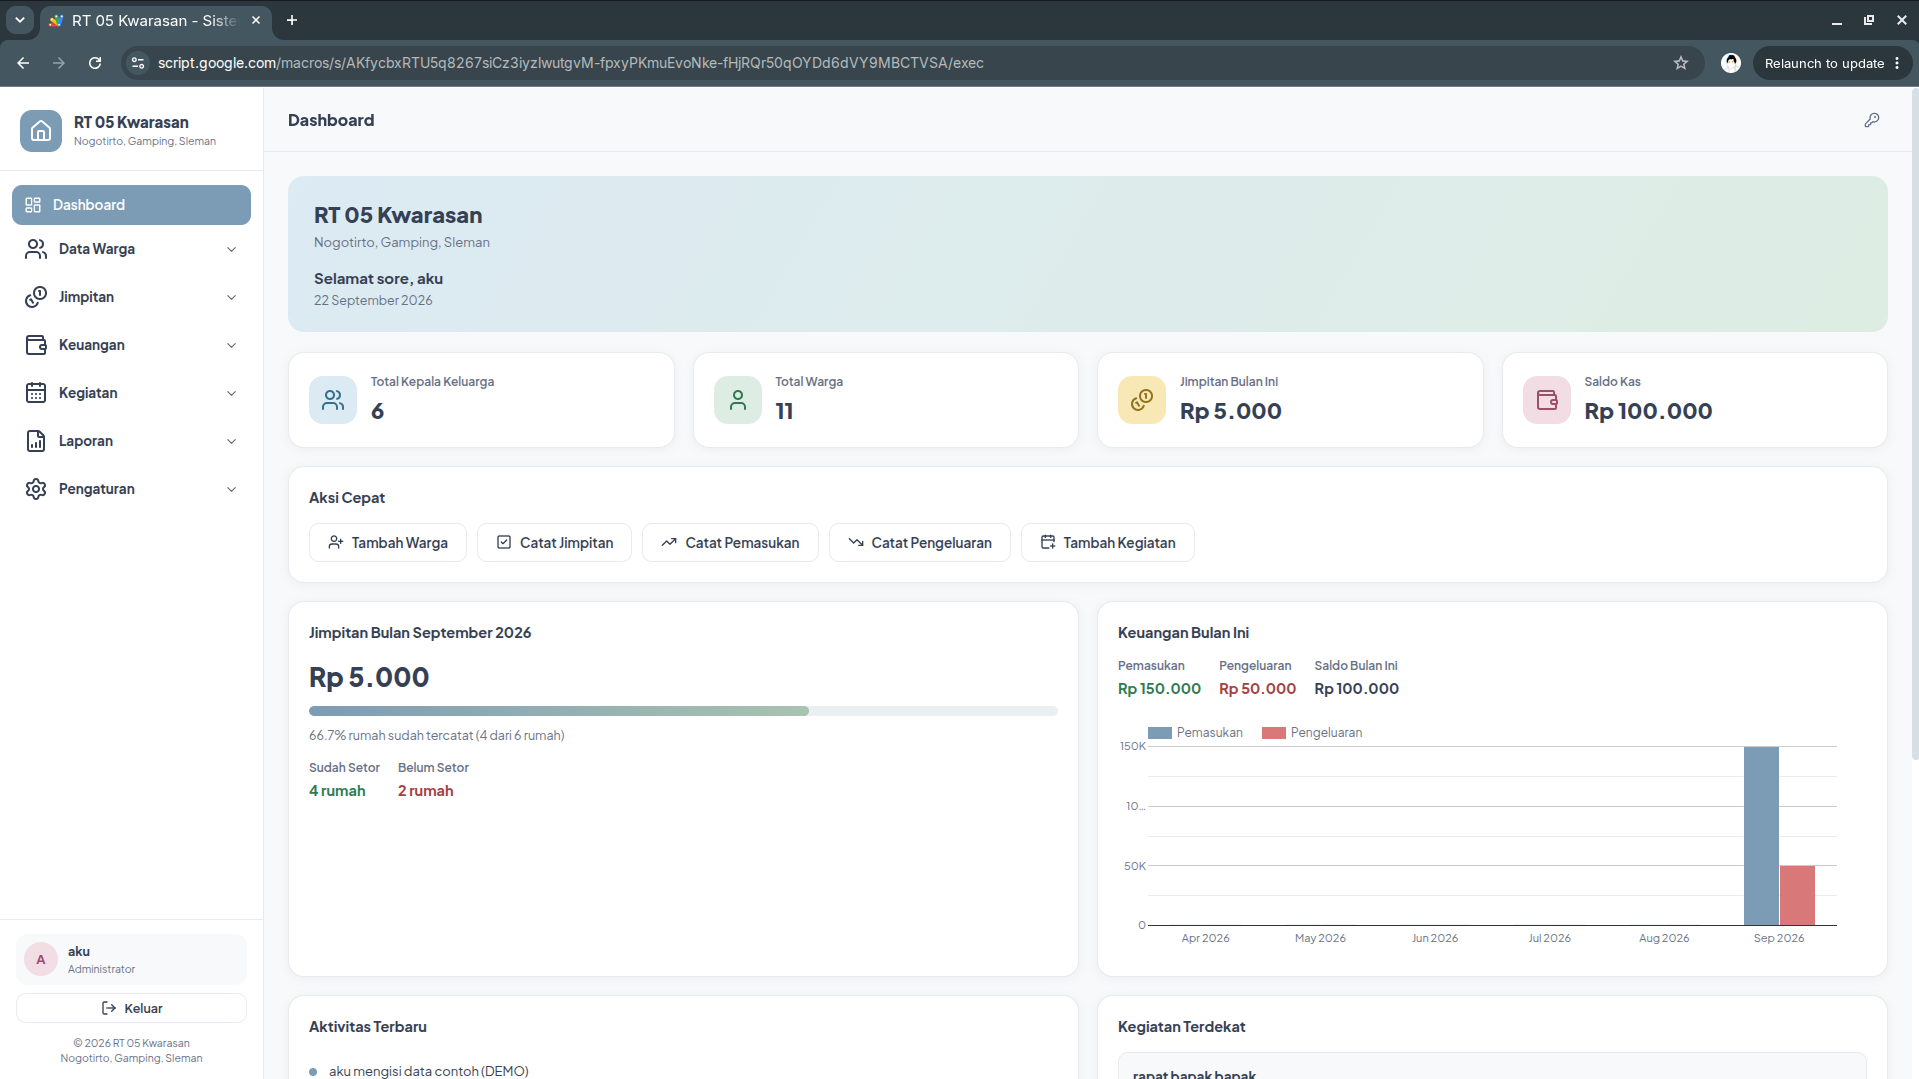Click the RT 05 Kwarasan home logo icon
The width and height of the screenshot is (1919, 1079).
coord(41,131)
